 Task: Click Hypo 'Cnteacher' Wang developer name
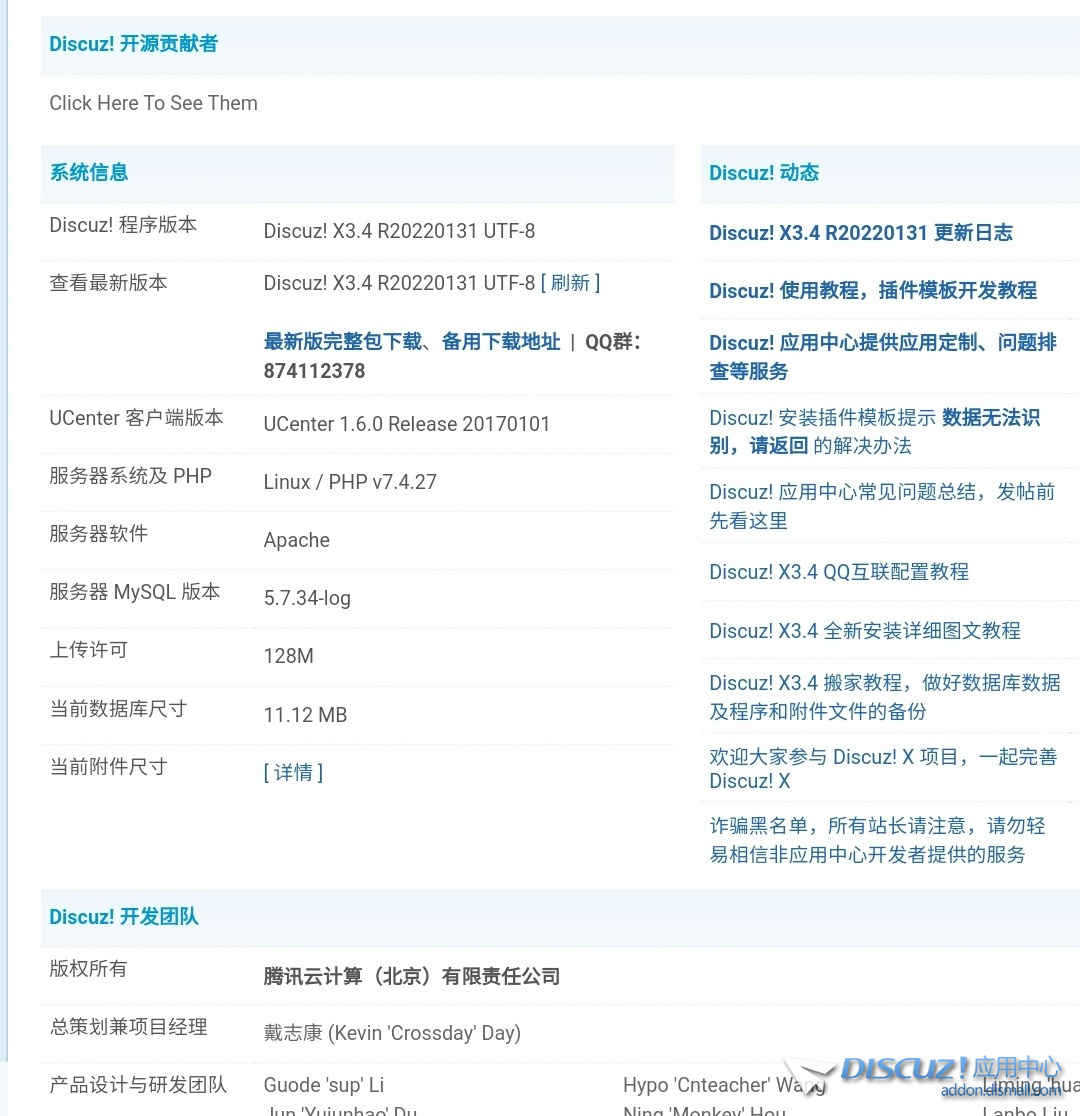[724, 1085]
